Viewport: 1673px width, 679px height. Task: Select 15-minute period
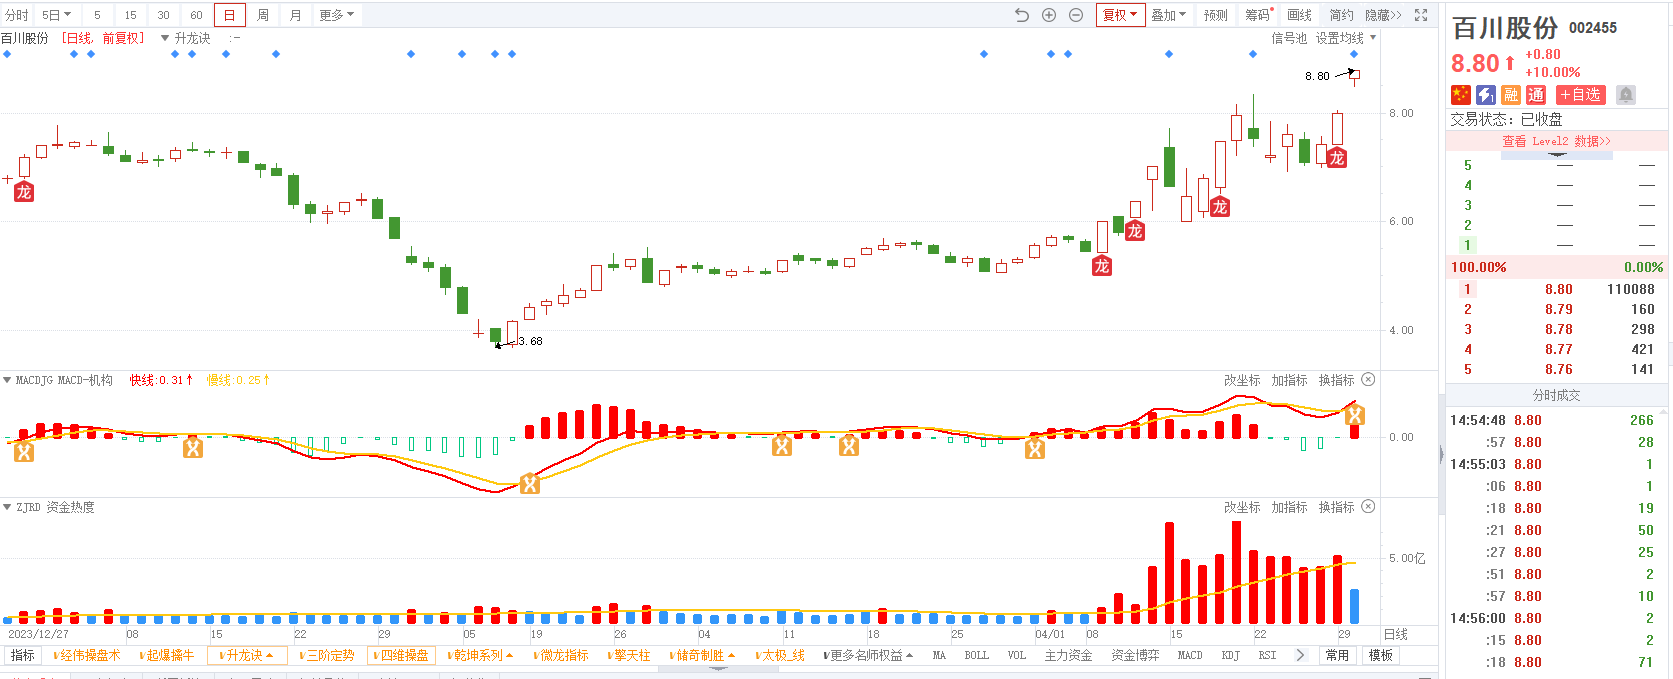(130, 15)
